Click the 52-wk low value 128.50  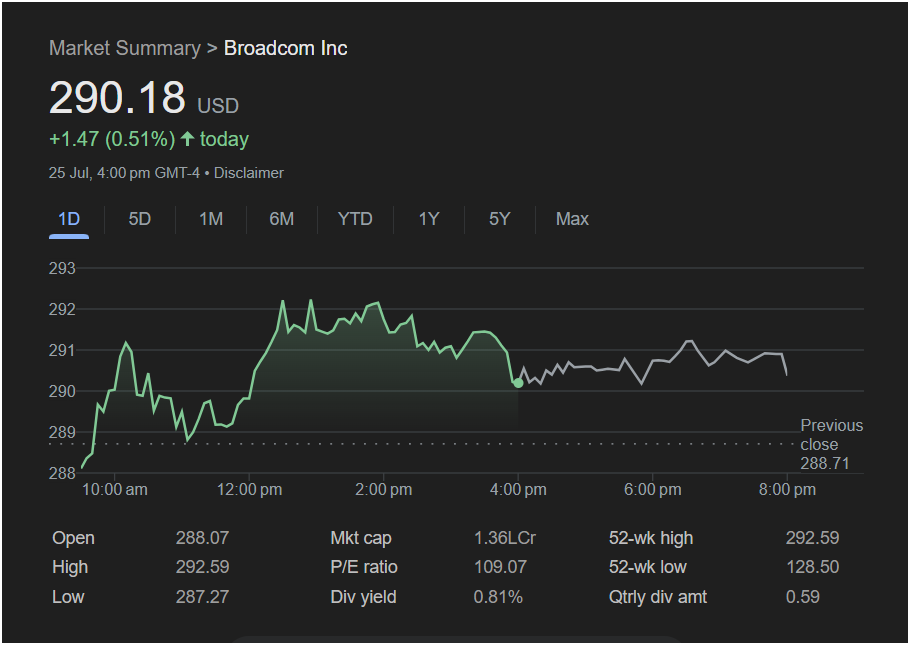[812, 567]
